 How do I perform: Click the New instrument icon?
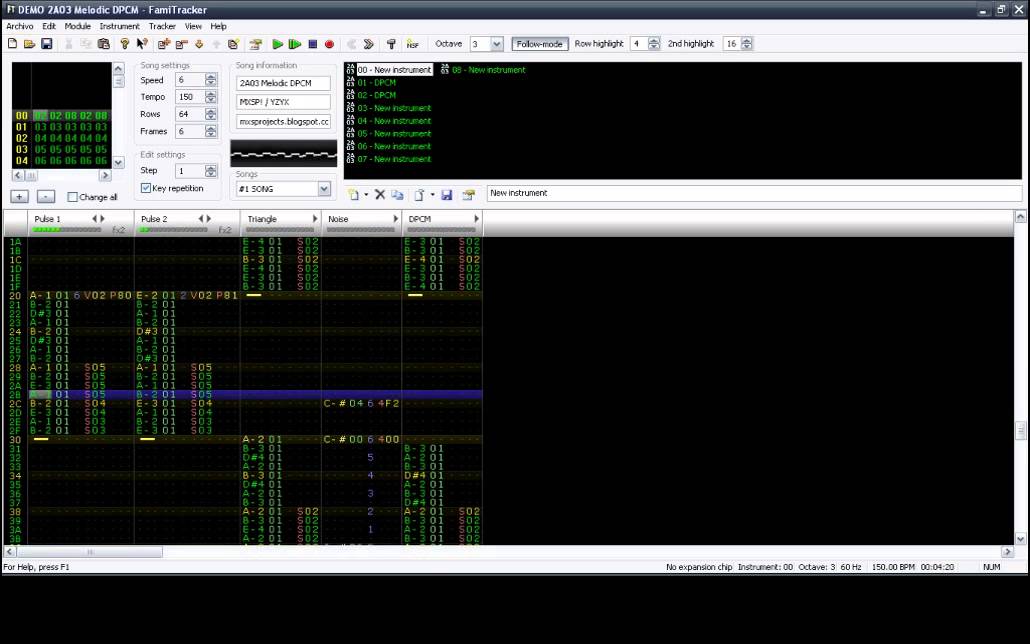pos(353,195)
